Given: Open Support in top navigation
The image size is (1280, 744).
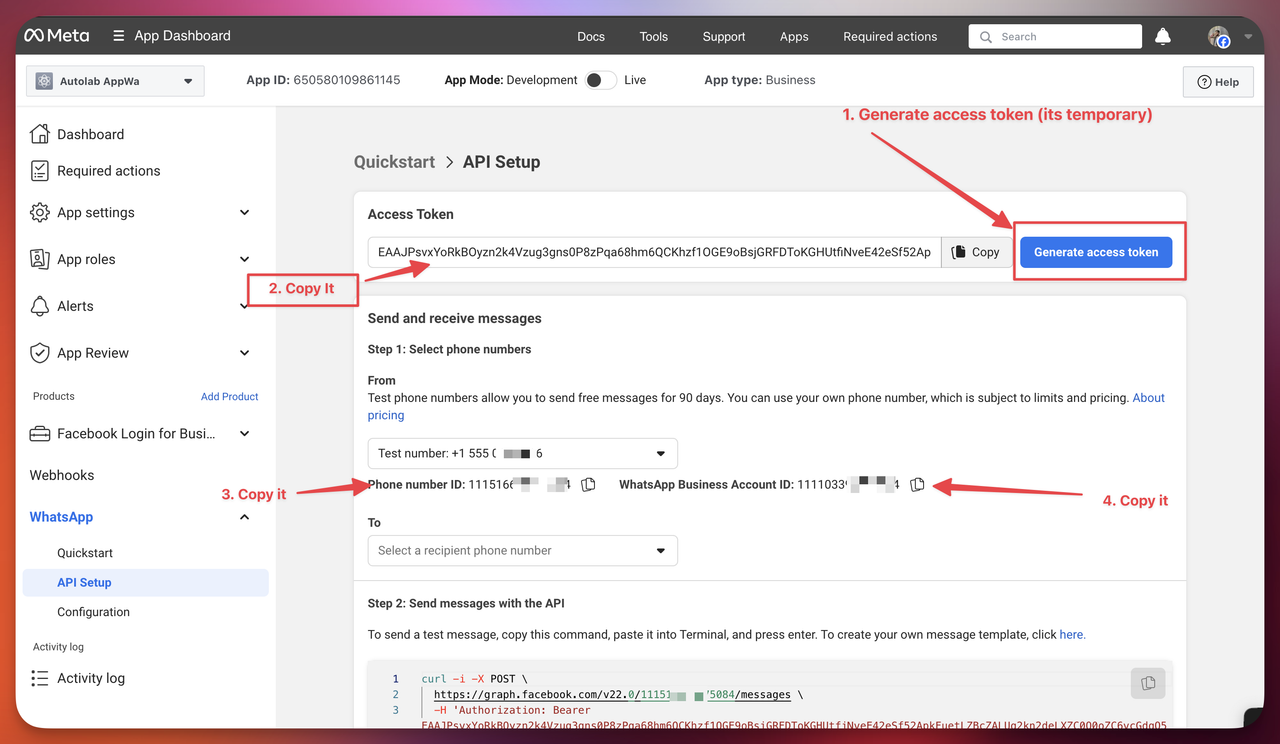Looking at the screenshot, I should (724, 36).
